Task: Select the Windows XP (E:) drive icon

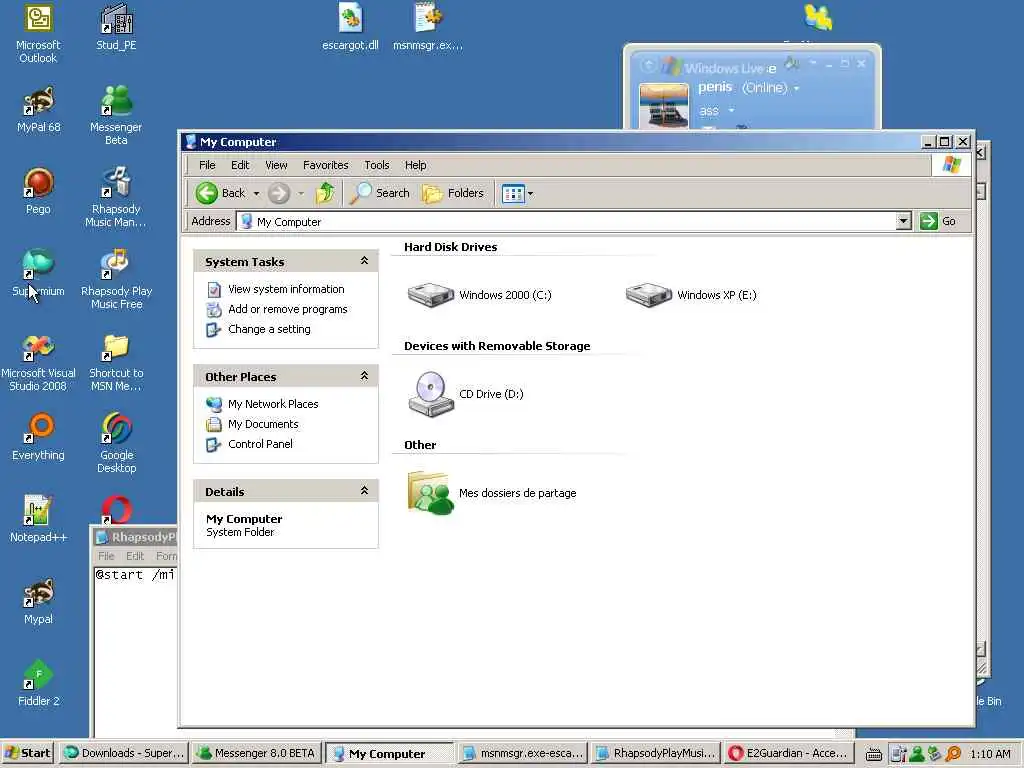Action: pyautogui.click(x=648, y=295)
